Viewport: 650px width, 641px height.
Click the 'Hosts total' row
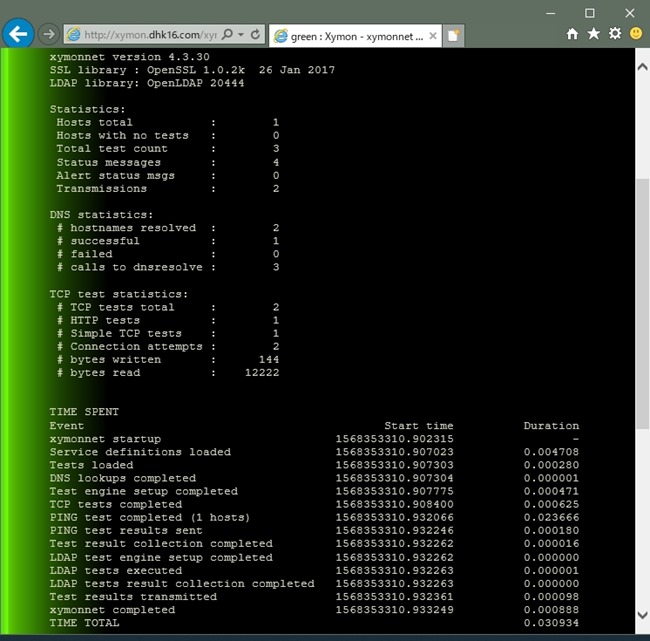click(168, 122)
